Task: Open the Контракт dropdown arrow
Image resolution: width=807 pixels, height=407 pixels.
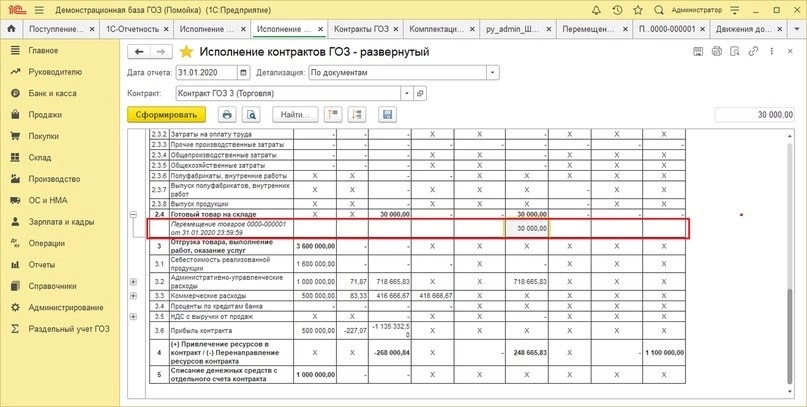Action: coord(407,94)
